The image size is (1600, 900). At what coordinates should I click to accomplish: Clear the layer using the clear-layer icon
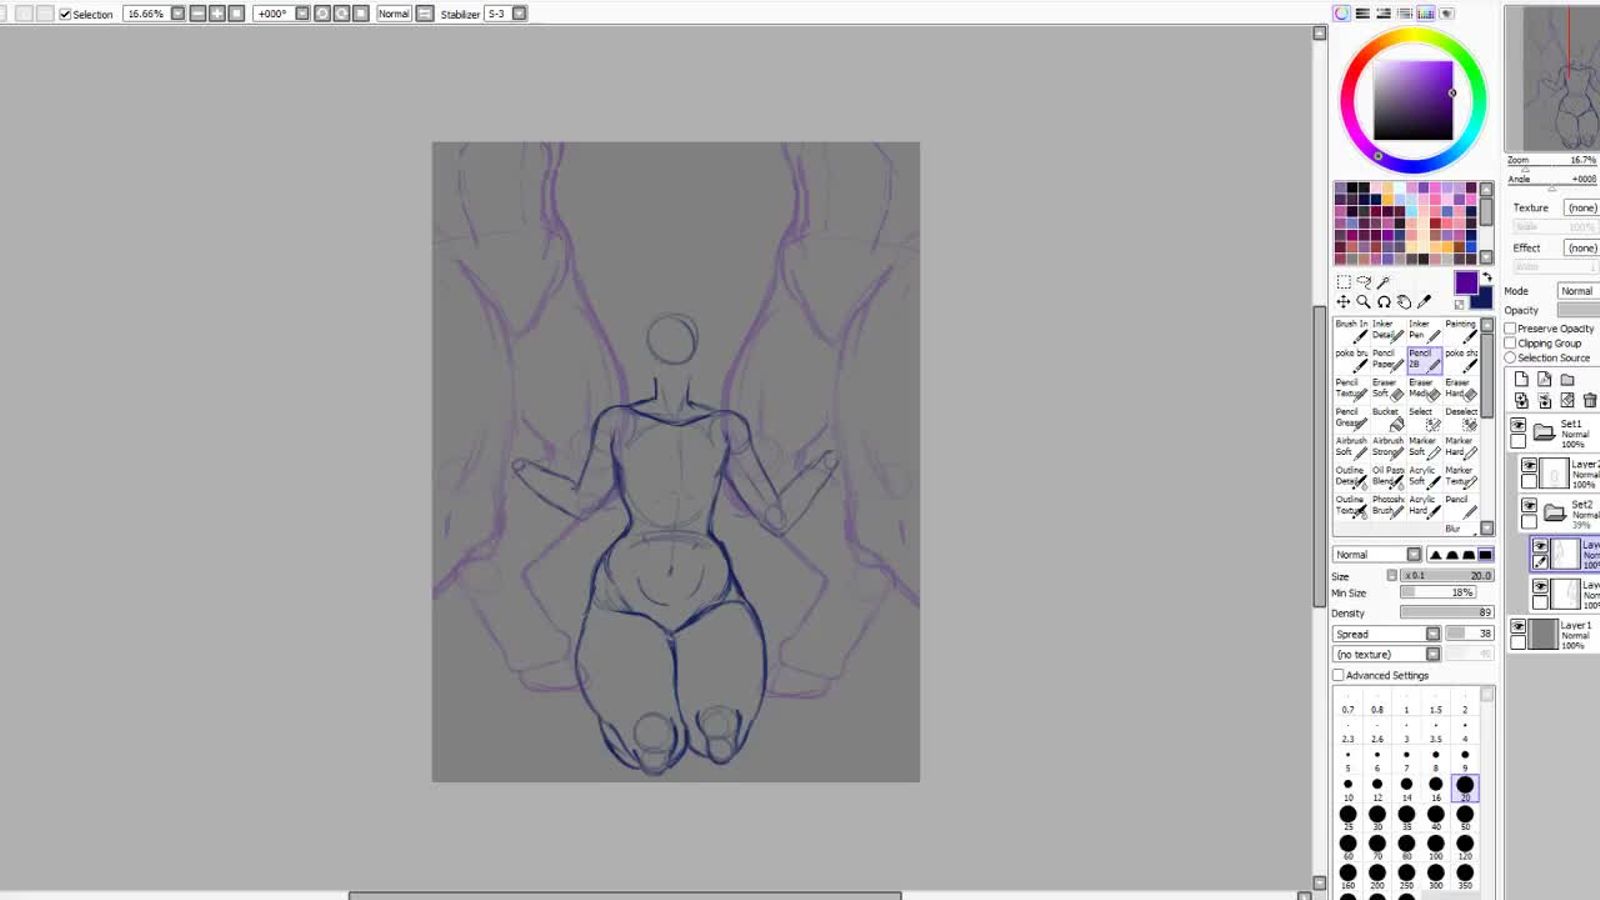(1567, 400)
